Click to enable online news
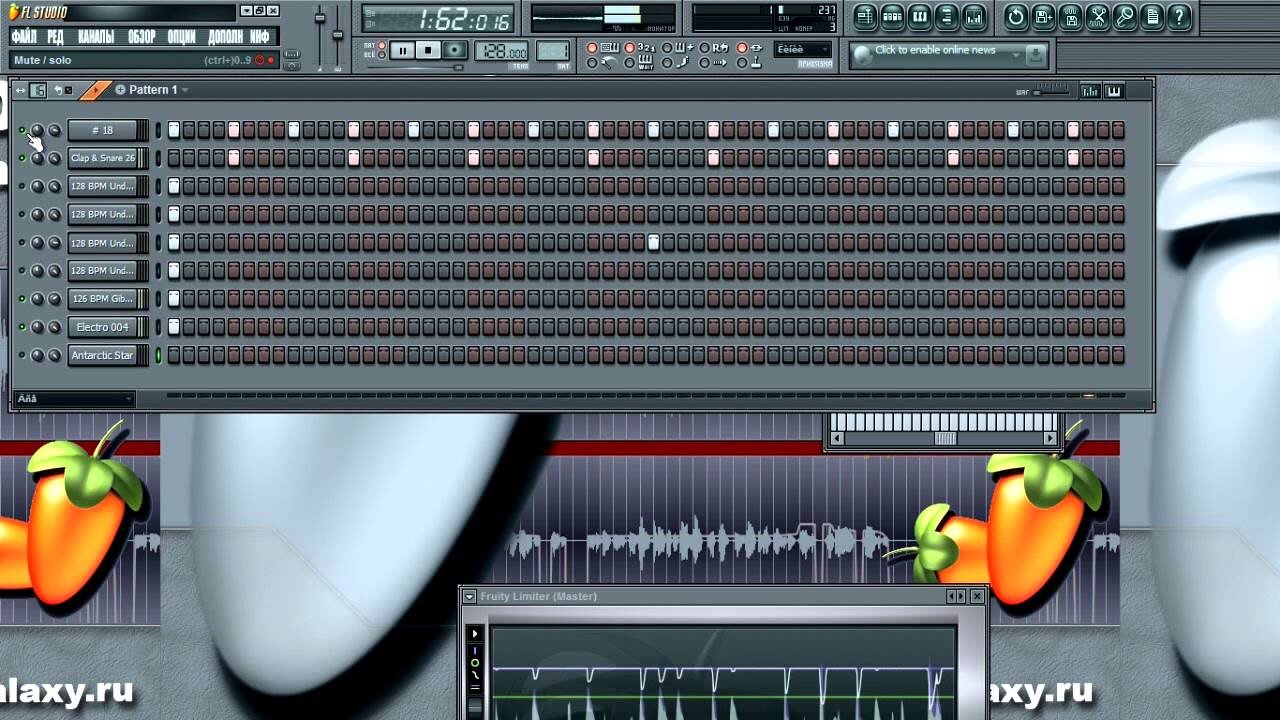The image size is (1280, 720). click(935, 50)
